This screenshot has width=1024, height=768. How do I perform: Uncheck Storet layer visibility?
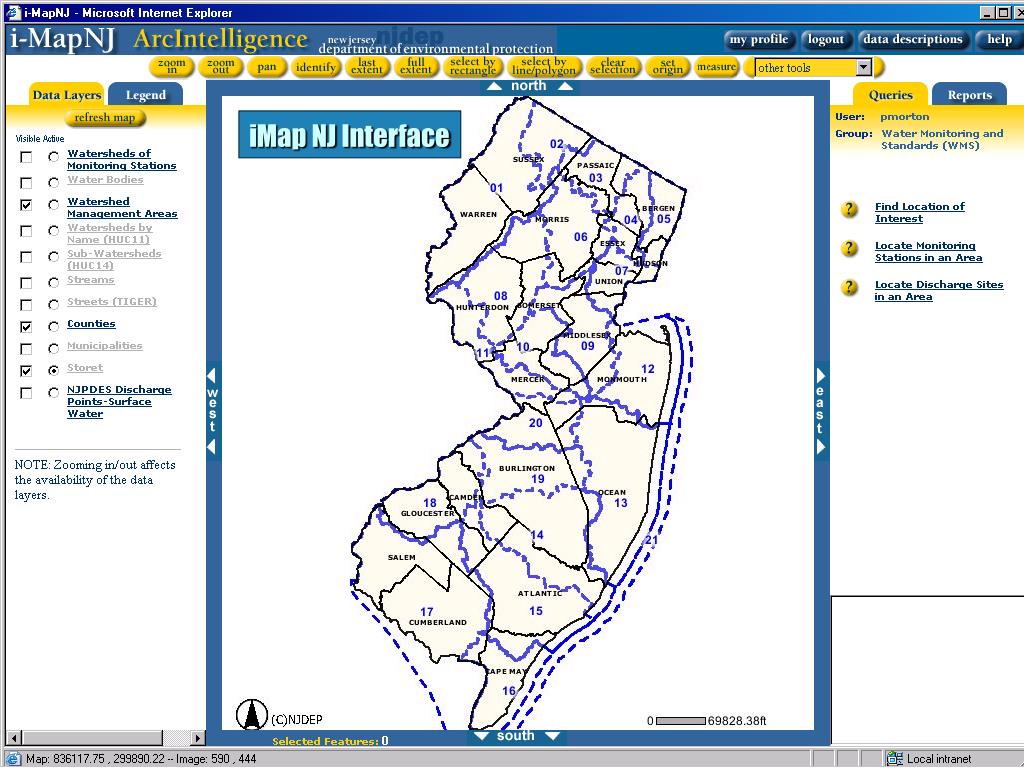(26, 371)
